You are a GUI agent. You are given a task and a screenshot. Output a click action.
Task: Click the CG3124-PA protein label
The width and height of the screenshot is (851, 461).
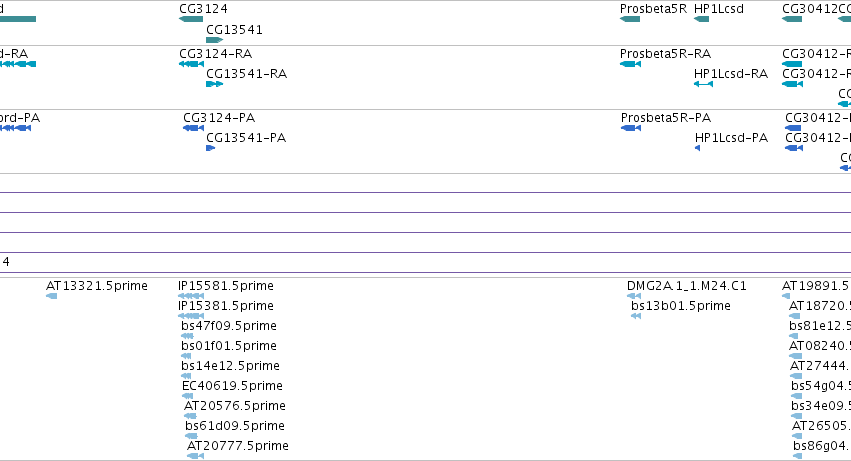pos(219,118)
